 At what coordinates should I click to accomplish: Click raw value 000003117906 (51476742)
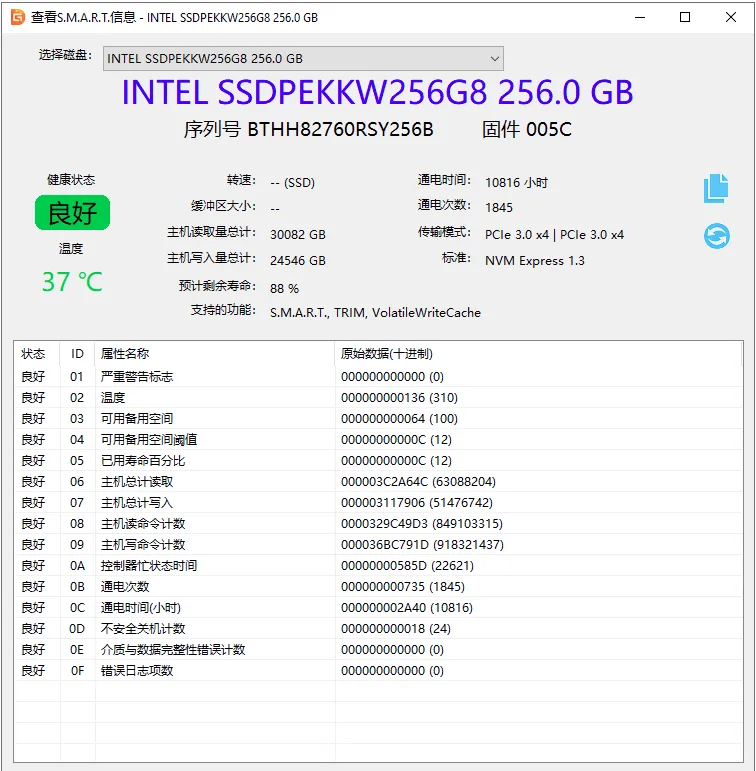[x=417, y=503]
